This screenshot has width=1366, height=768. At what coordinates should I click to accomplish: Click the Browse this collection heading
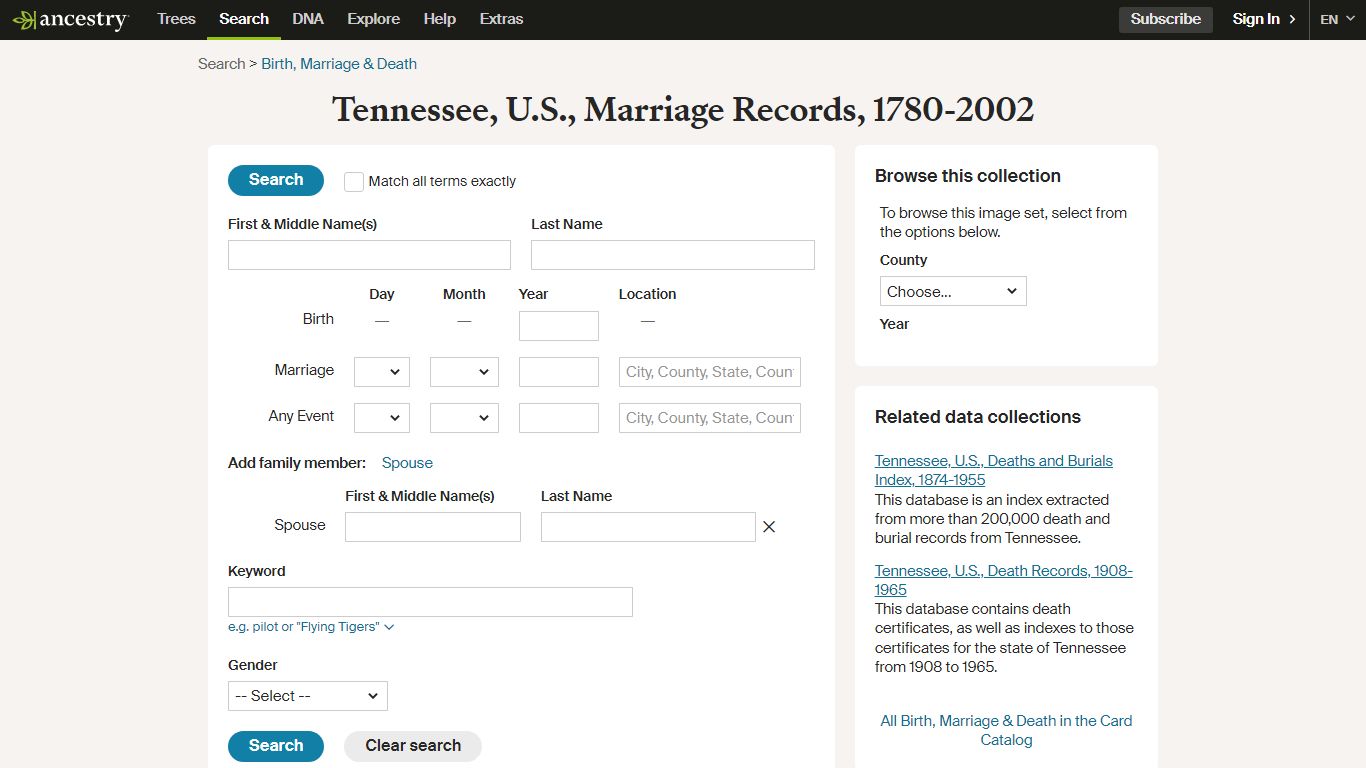[968, 176]
